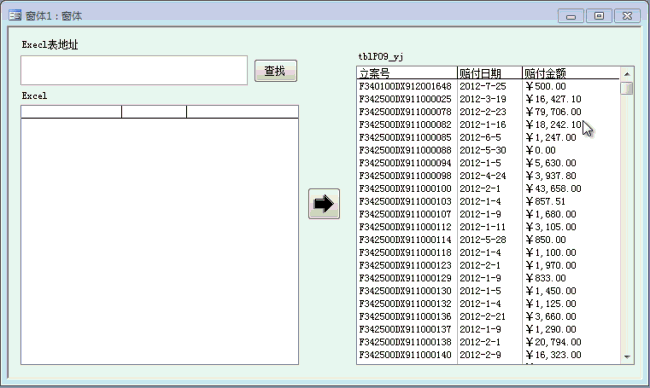Select the row dated 2012-2-23
The image size is (650, 388).
click(488, 112)
